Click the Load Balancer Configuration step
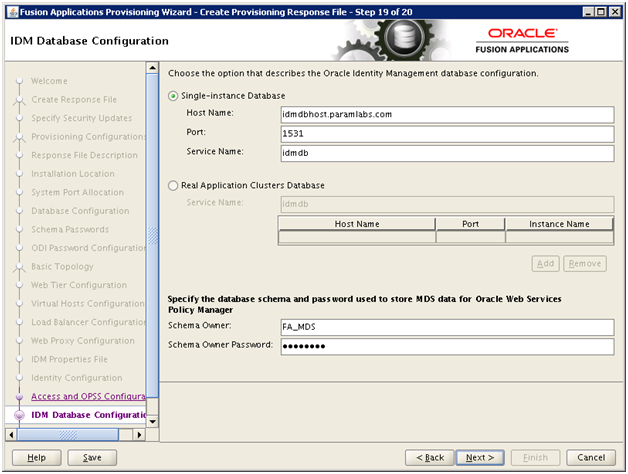Image resolution: width=628 pixels, height=474 pixels. click(x=89, y=322)
